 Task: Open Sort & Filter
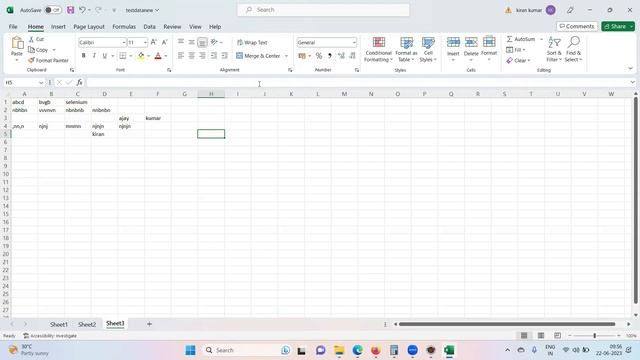tap(554, 49)
